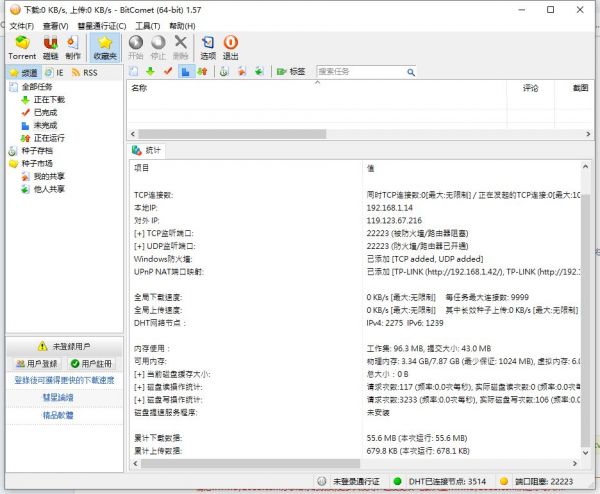Expand the [+] 磁盘读操作统计 row
The height and width of the screenshot is (494, 600).
coord(168,387)
